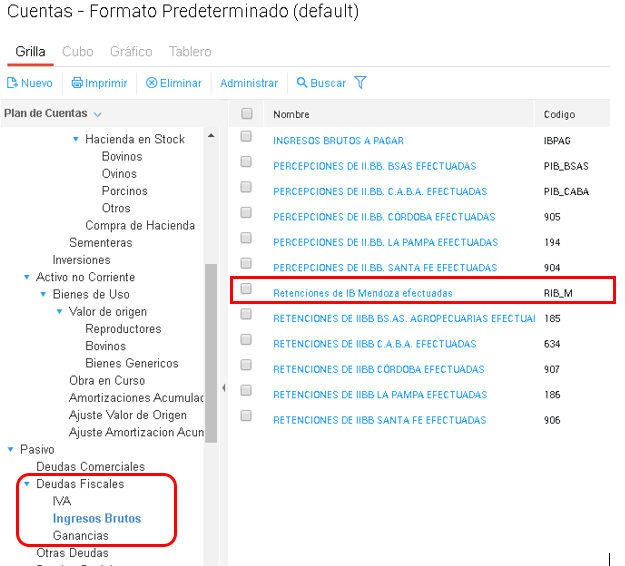Click the Imprimir printer icon
The width and height of the screenshot is (625, 566).
click(x=76, y=83)
